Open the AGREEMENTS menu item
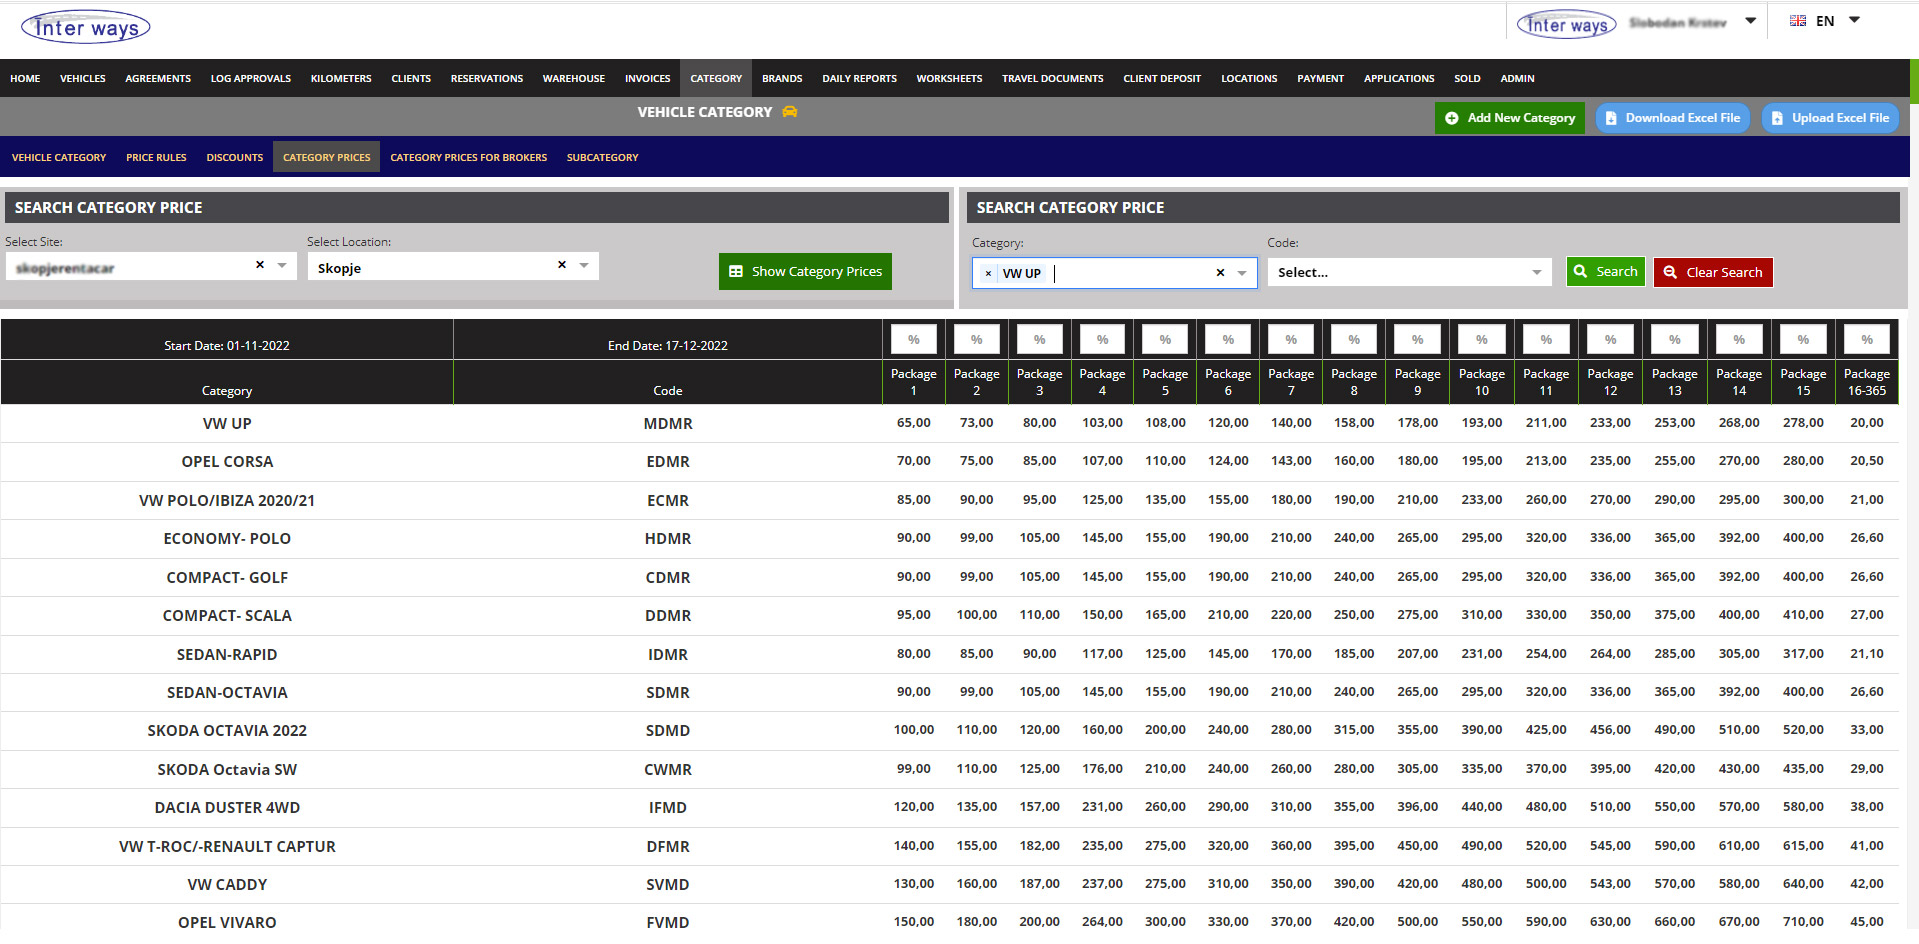The width and height of the screenshot is (1919, 944). (158, 78)
